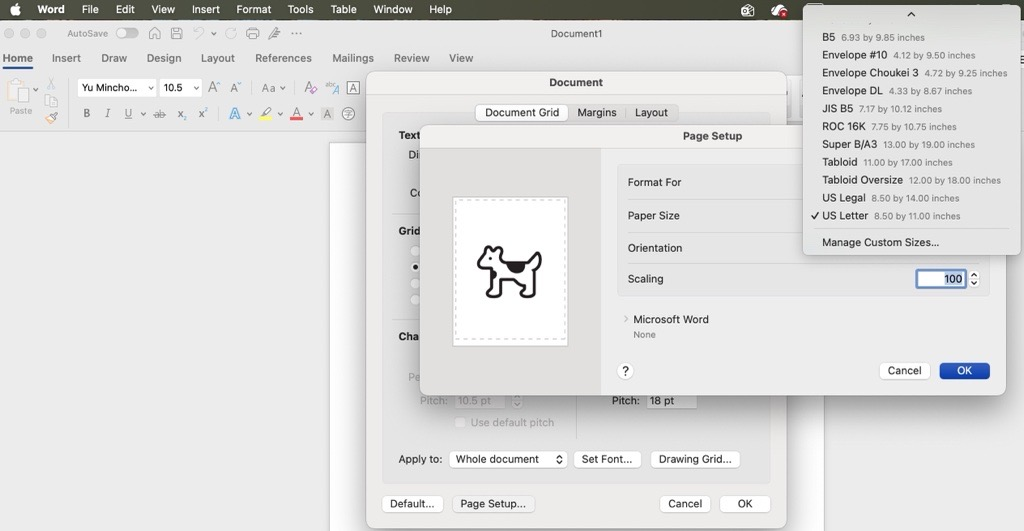
Task: Toggle Underline formatting
Action: [x=128, y=114]
